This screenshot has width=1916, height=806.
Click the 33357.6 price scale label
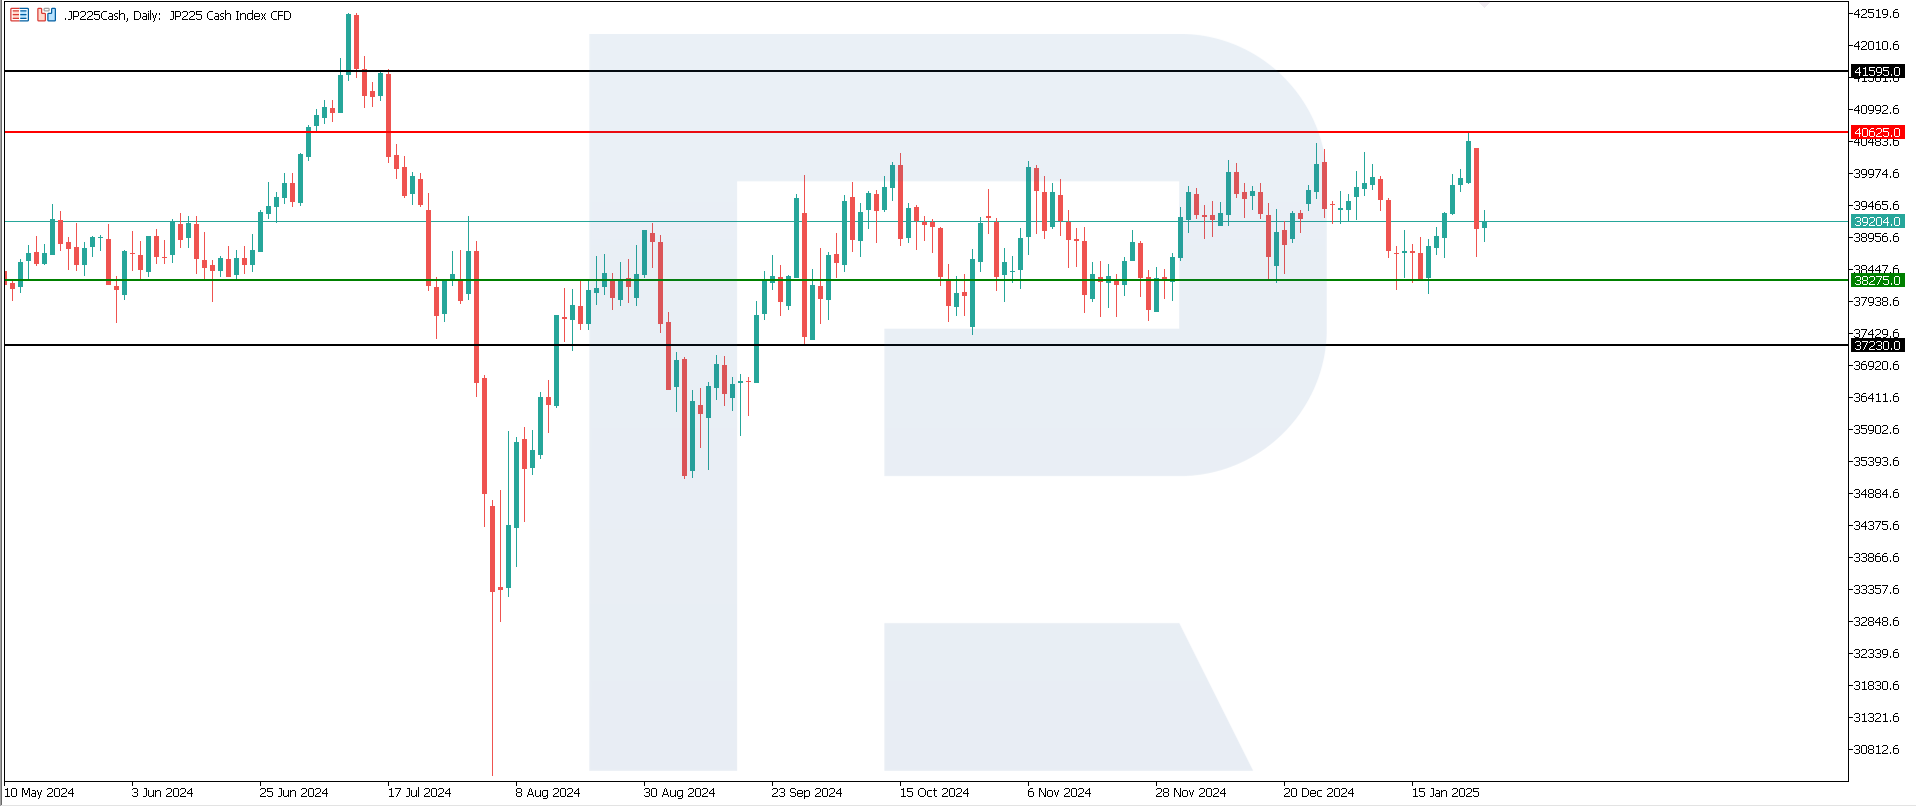coord(1876,590)
